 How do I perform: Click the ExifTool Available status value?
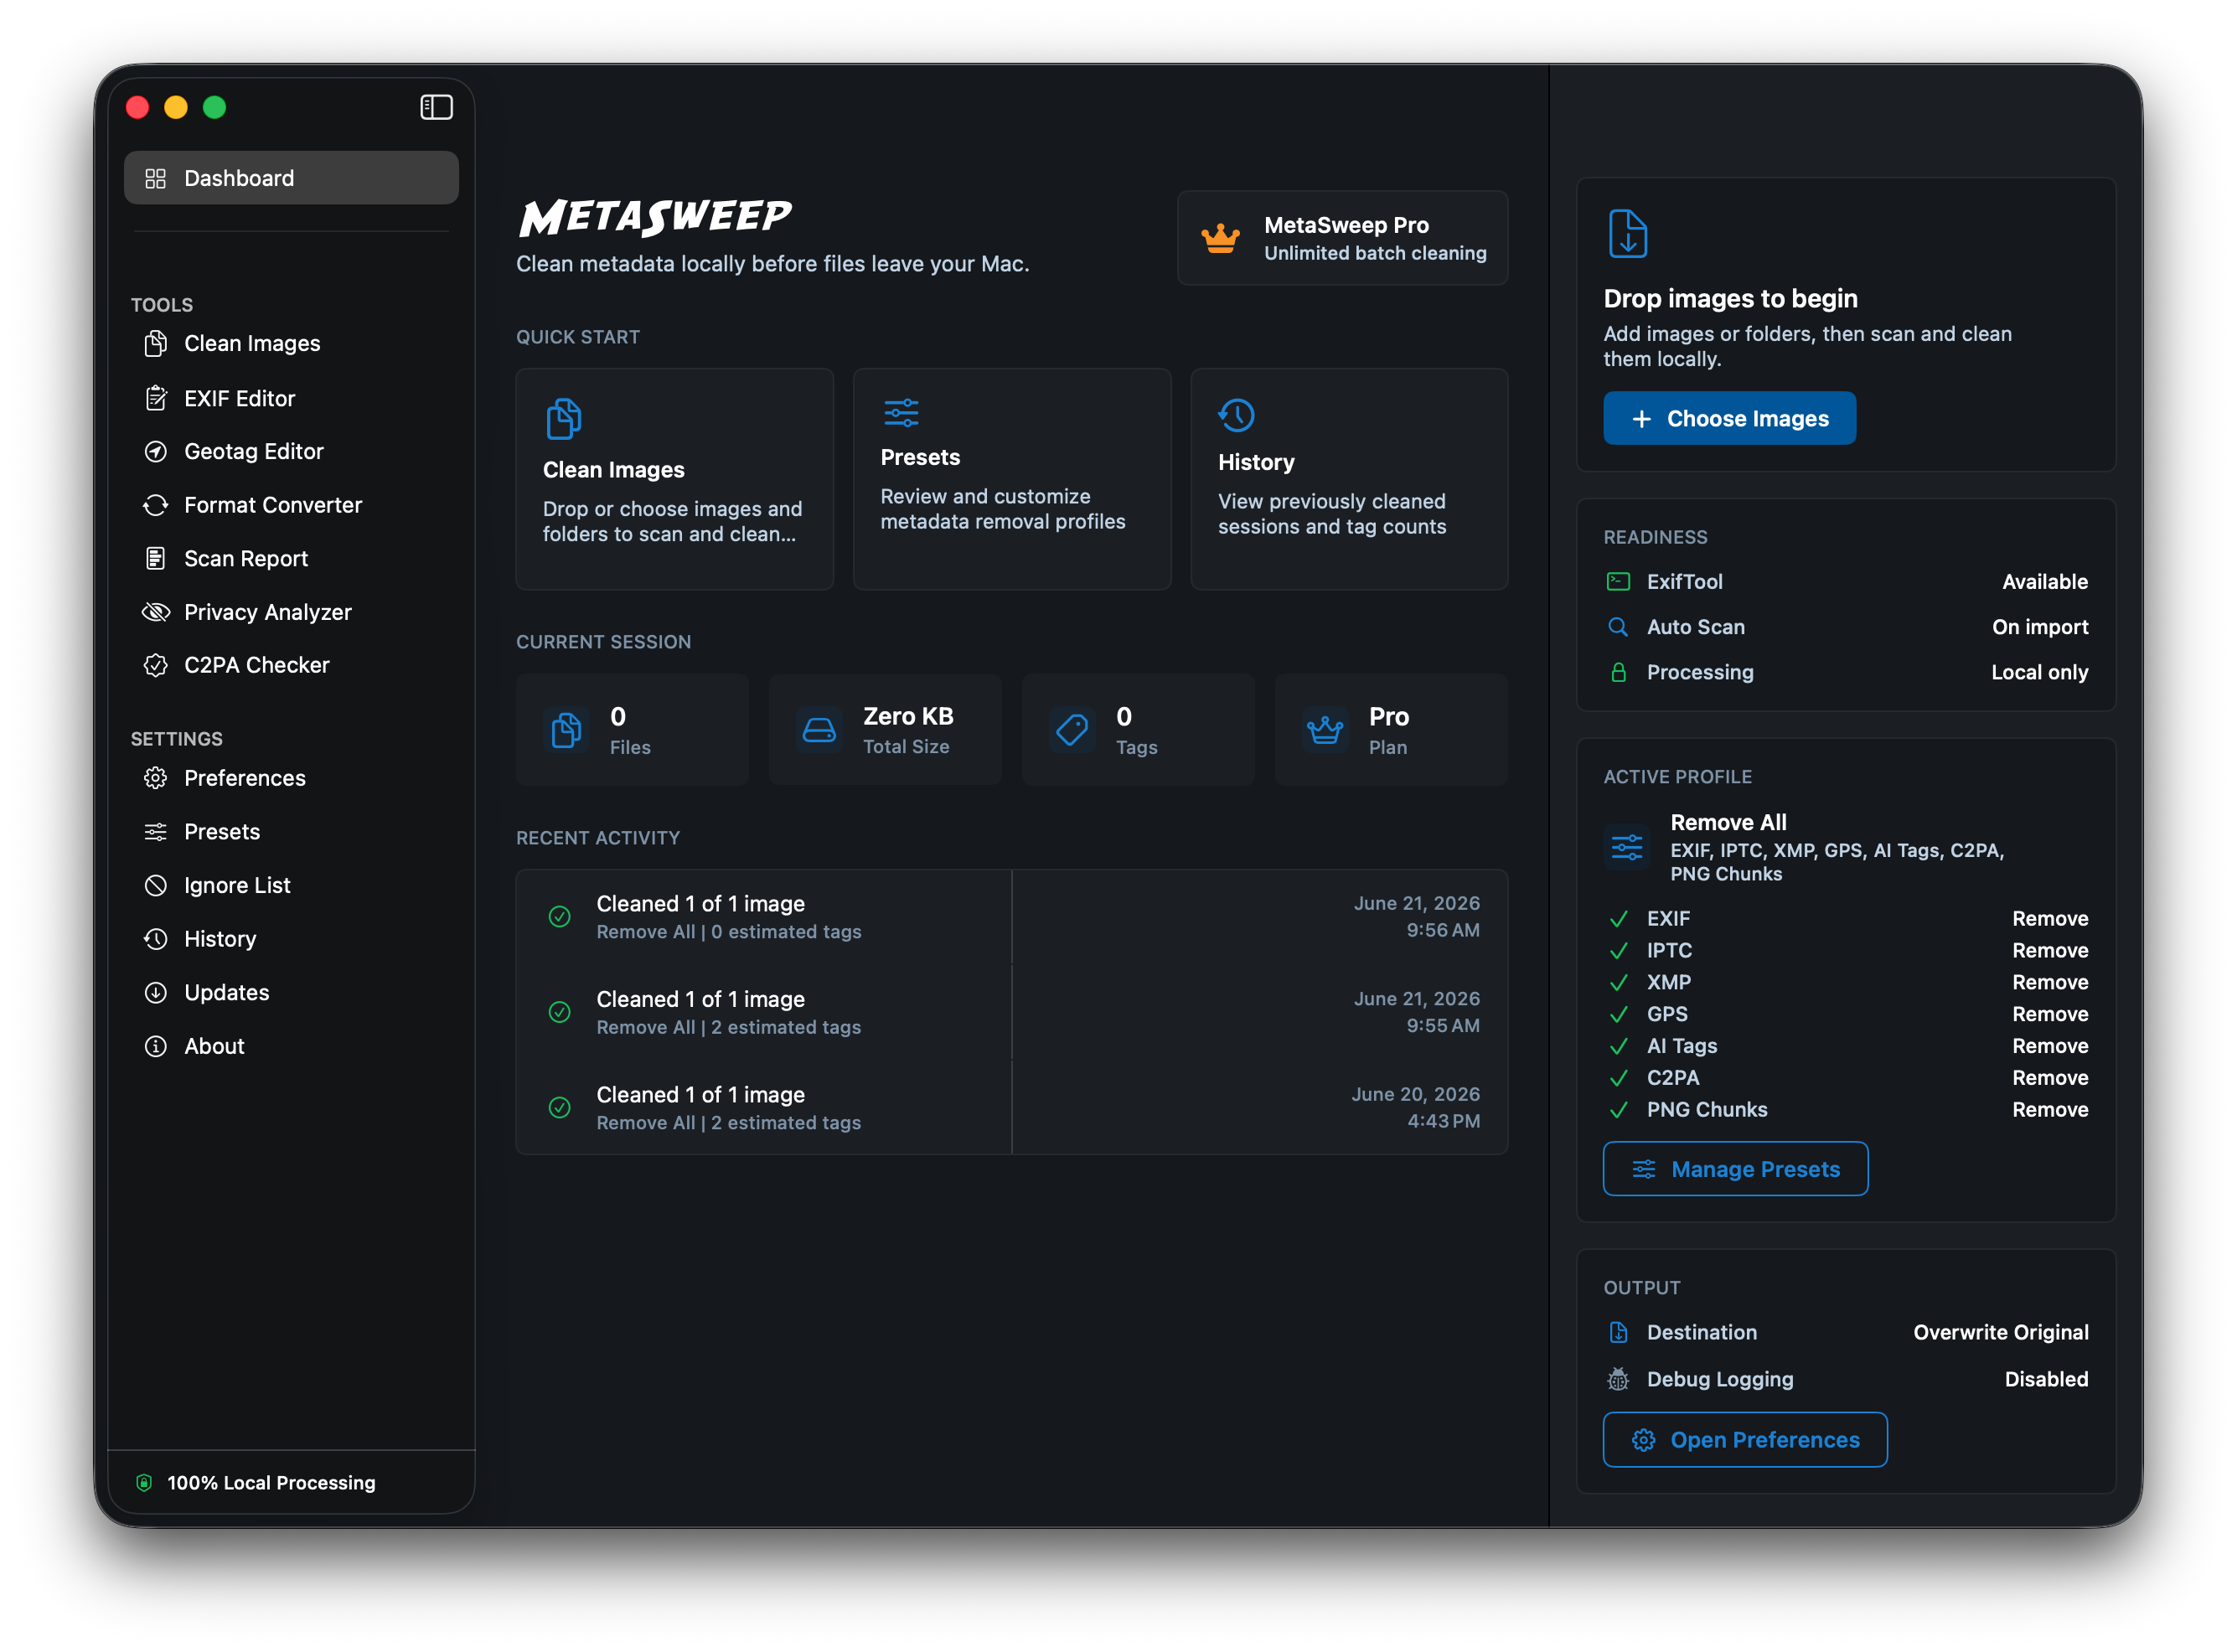[2045, 581]
